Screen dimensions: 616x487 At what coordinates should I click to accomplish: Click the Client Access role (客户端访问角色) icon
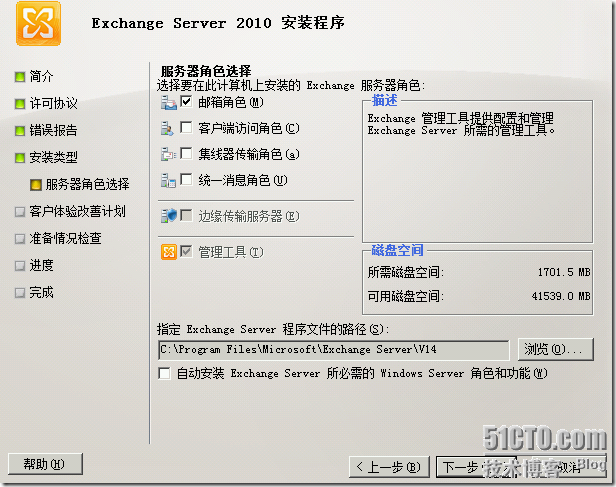[167, 128]
